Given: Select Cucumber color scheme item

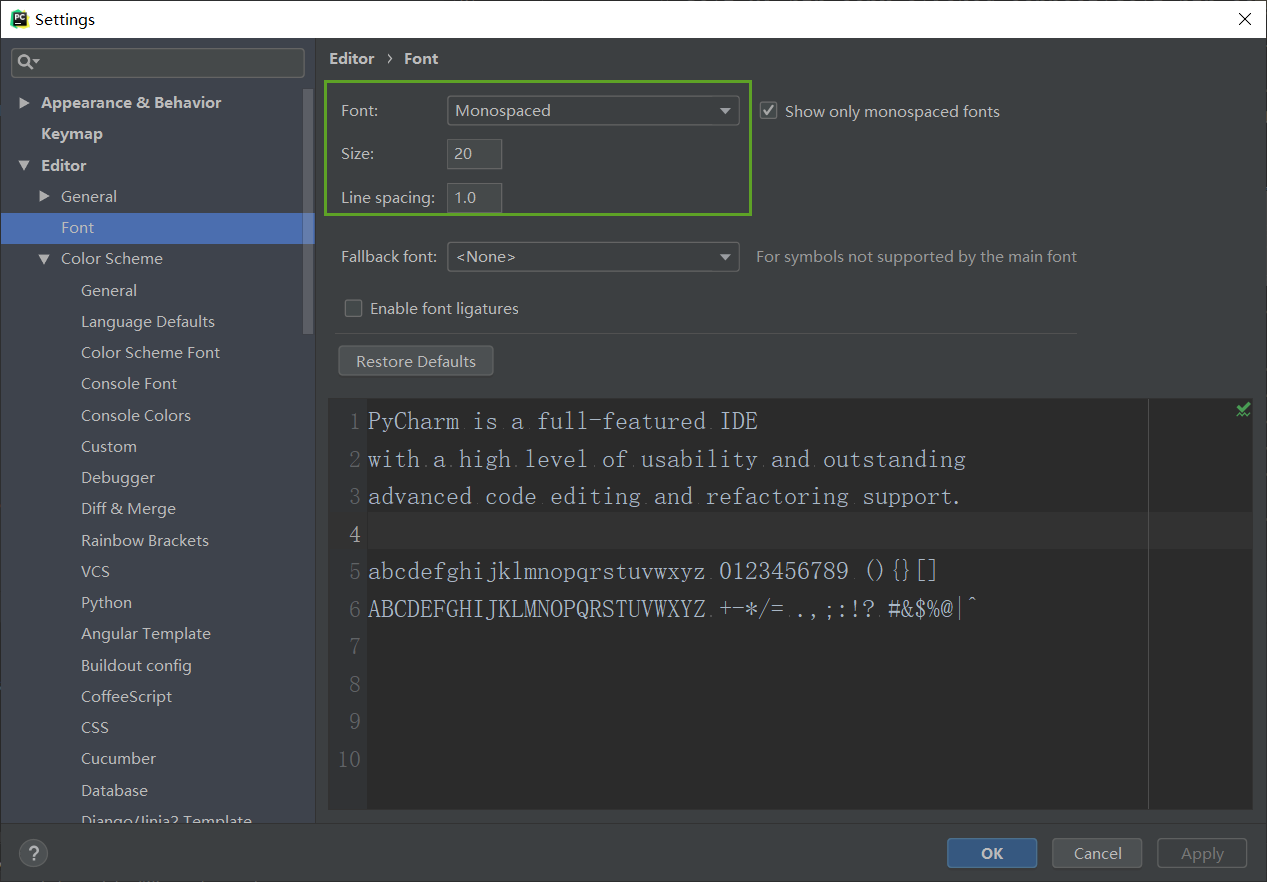Looking at the screenshot, I should (x=118, y=758).
